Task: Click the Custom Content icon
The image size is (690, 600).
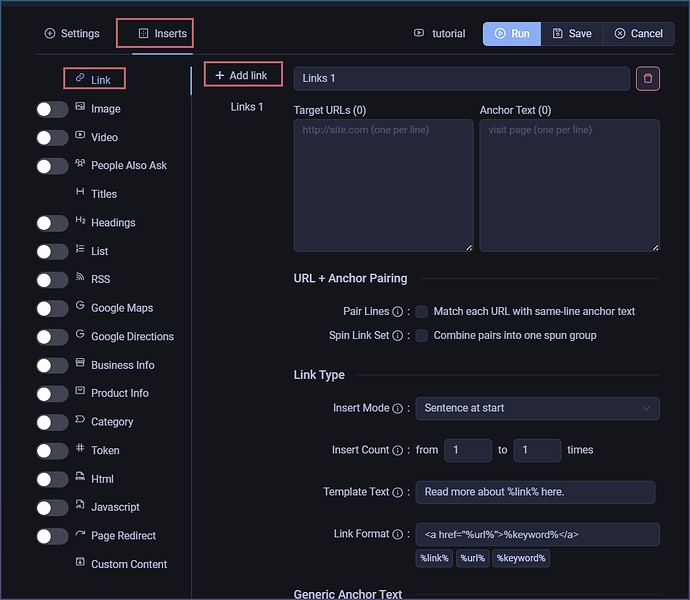Action: coord(80,562)
